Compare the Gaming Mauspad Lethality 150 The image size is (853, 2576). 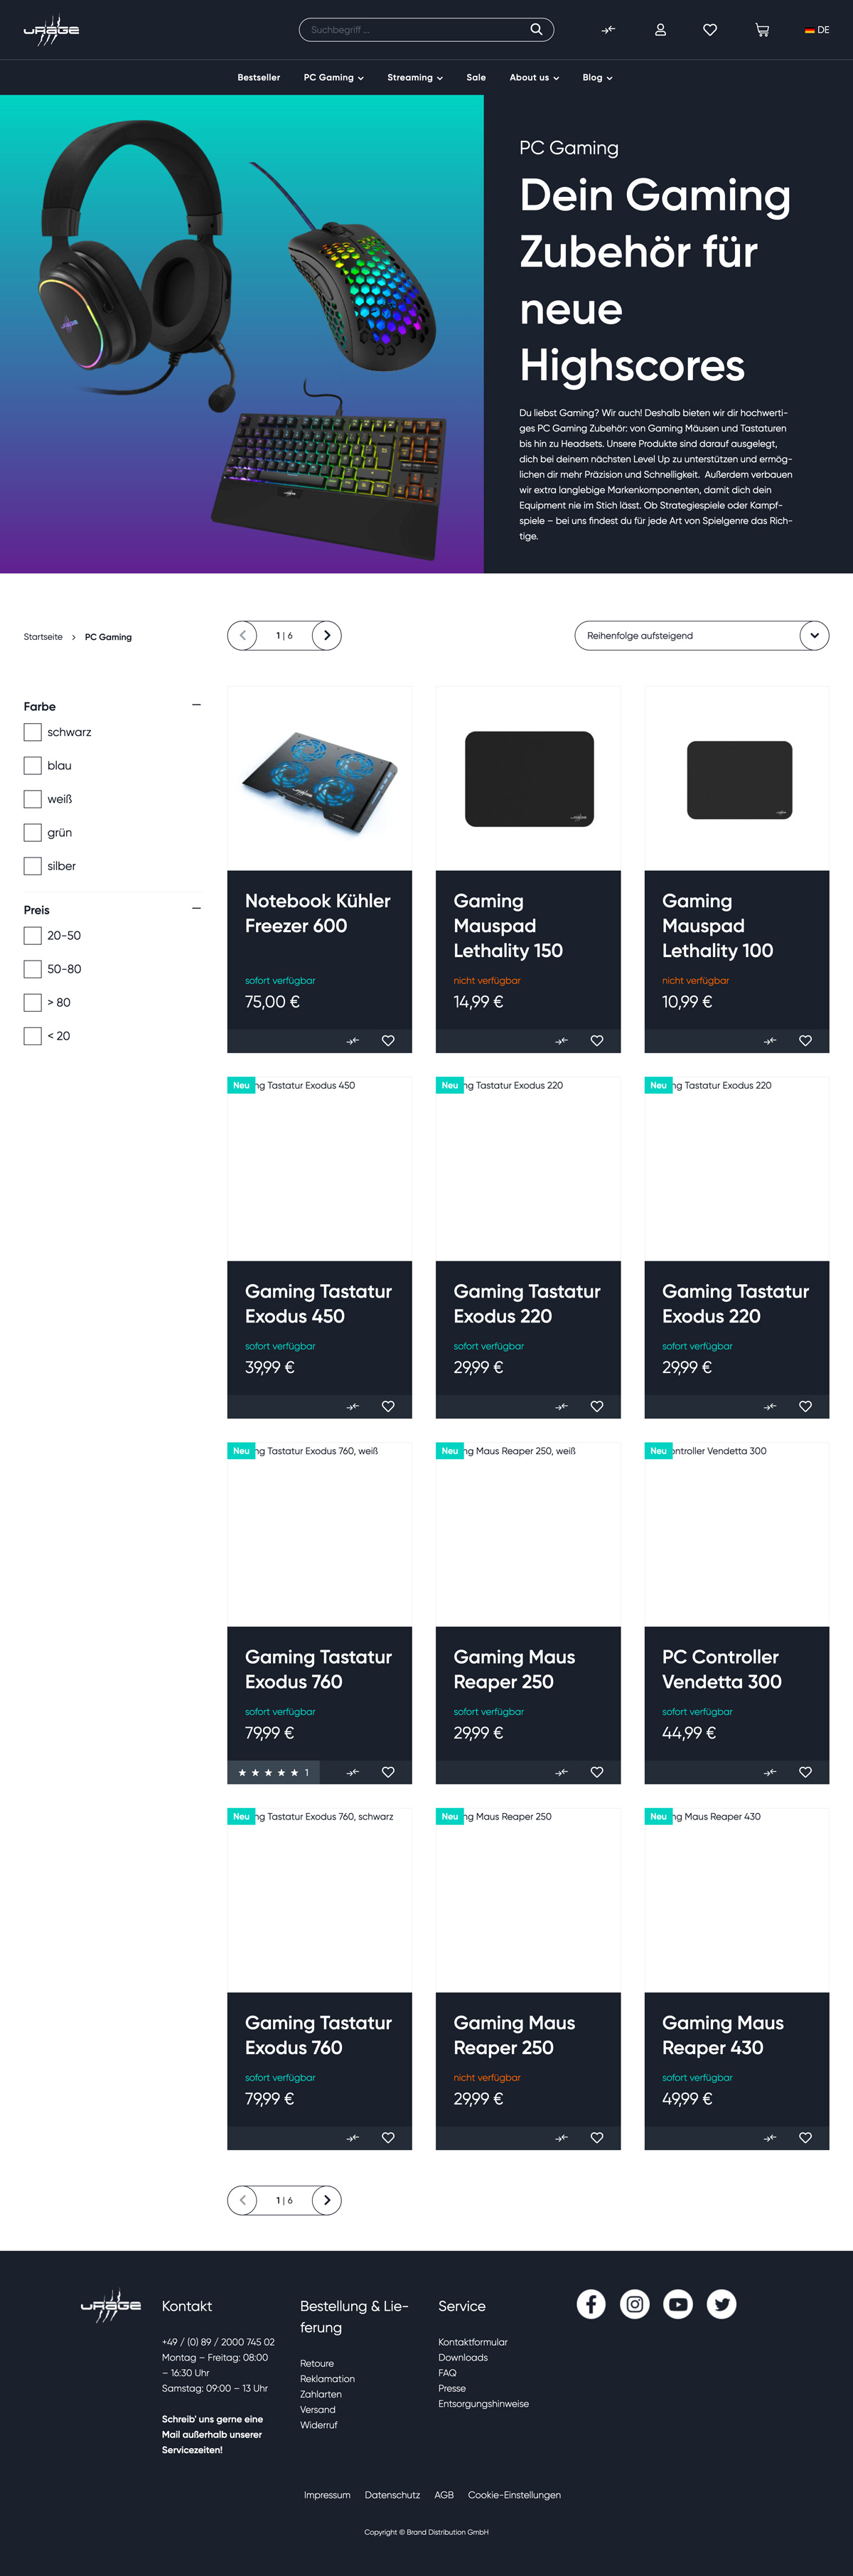(561, 1040)
